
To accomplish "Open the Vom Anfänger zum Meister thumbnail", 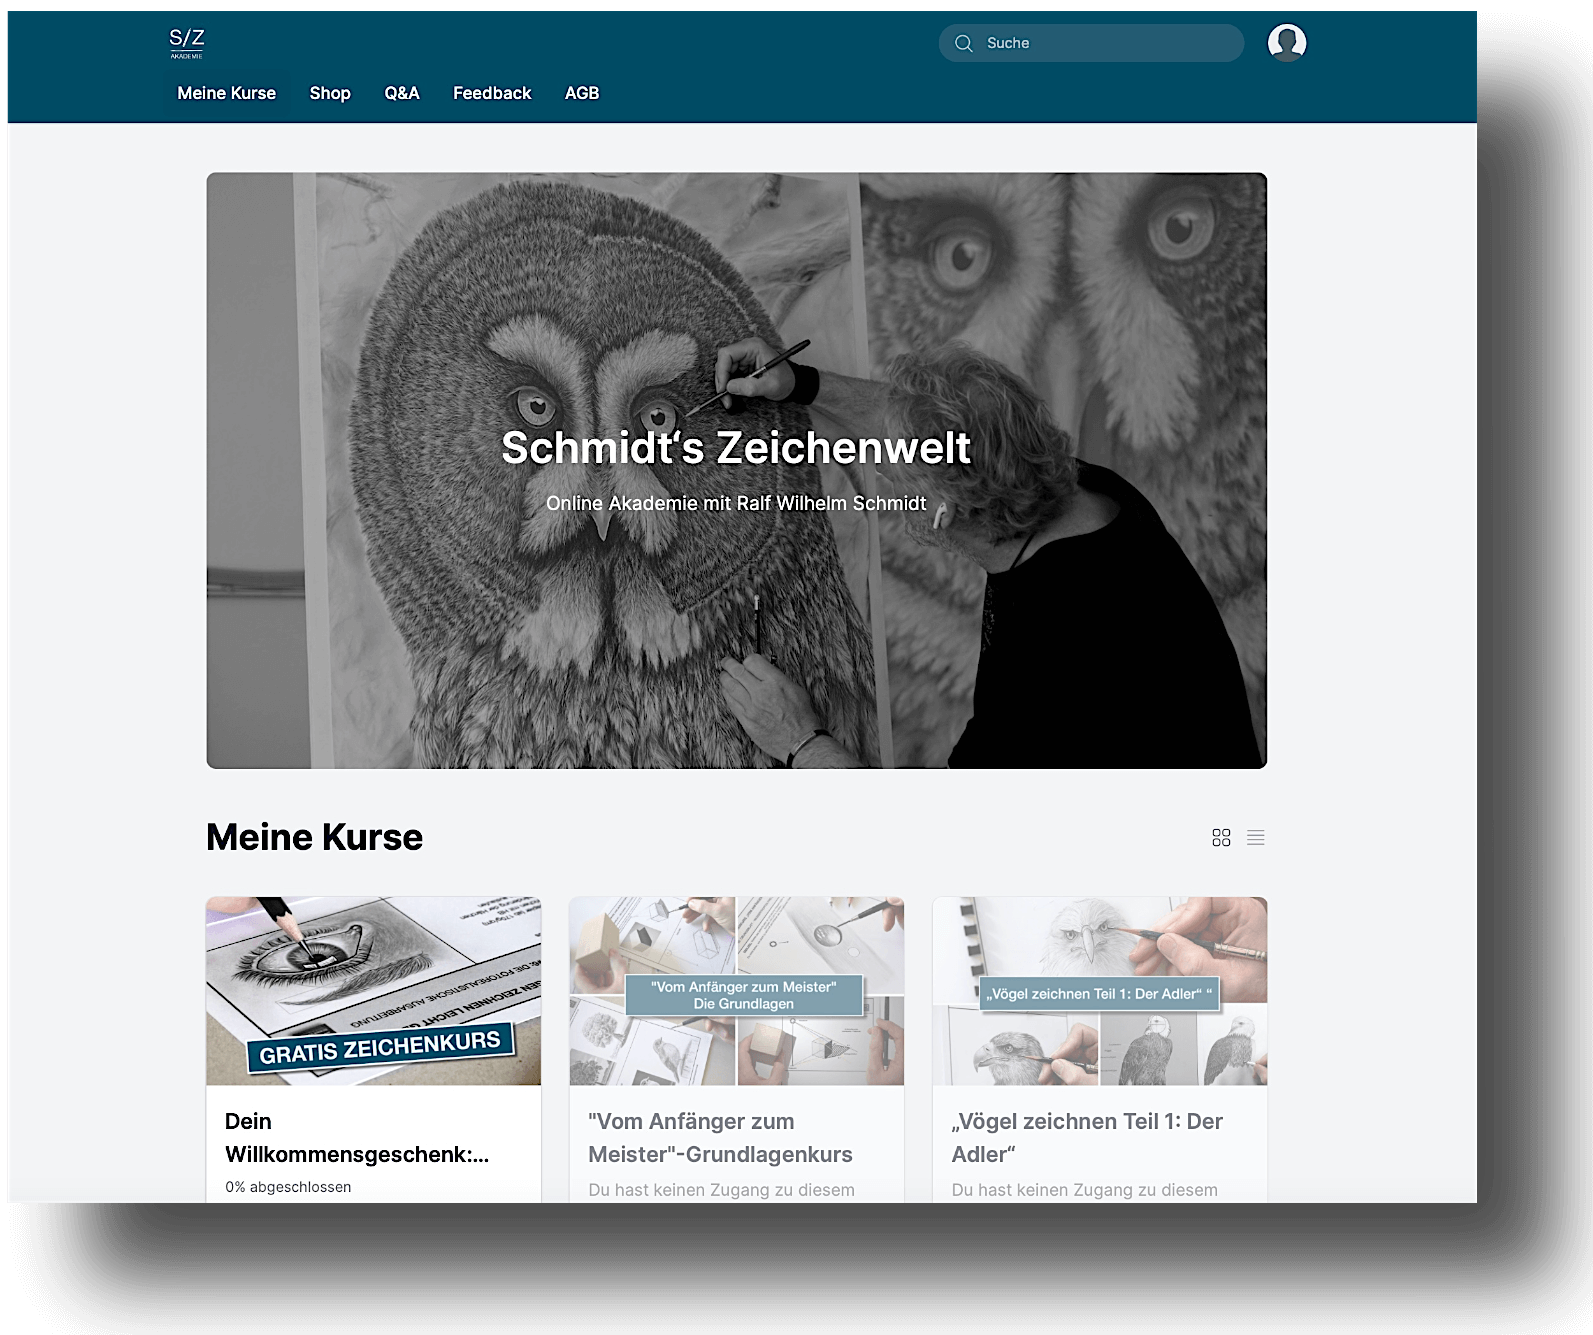I will coord(737,990).
